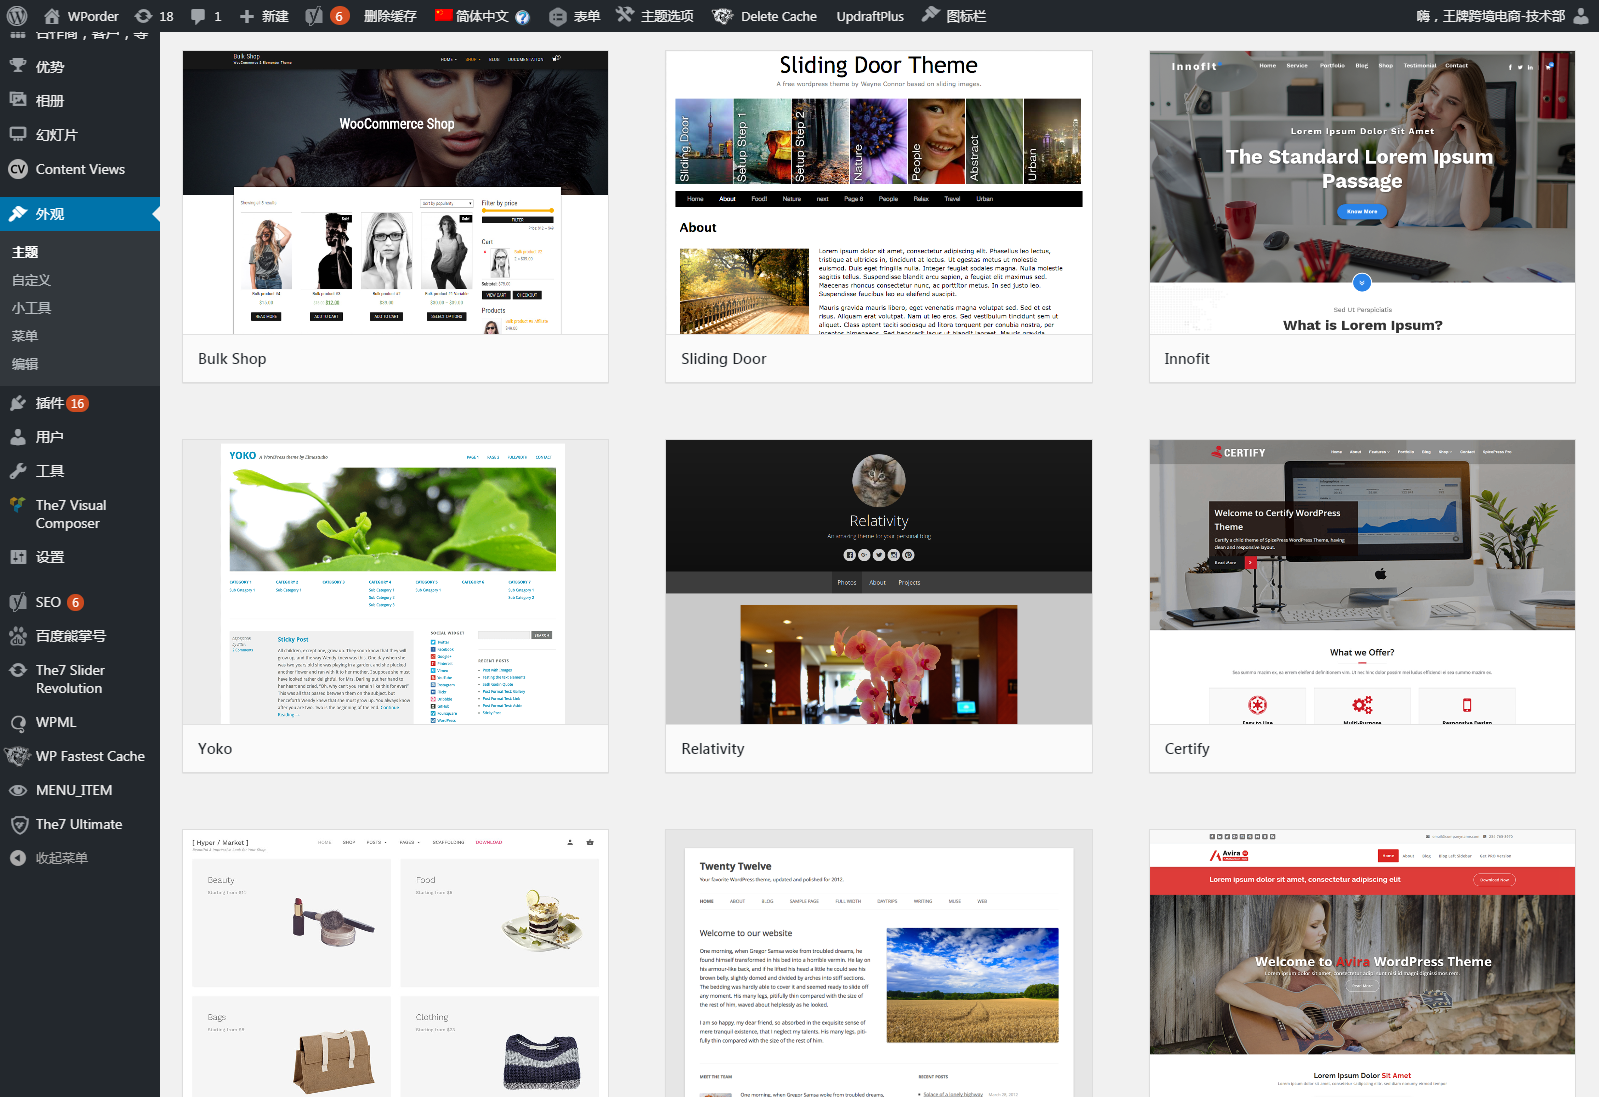Click the Content Views CV icon

pyautogui.click(x=18, y=169)
